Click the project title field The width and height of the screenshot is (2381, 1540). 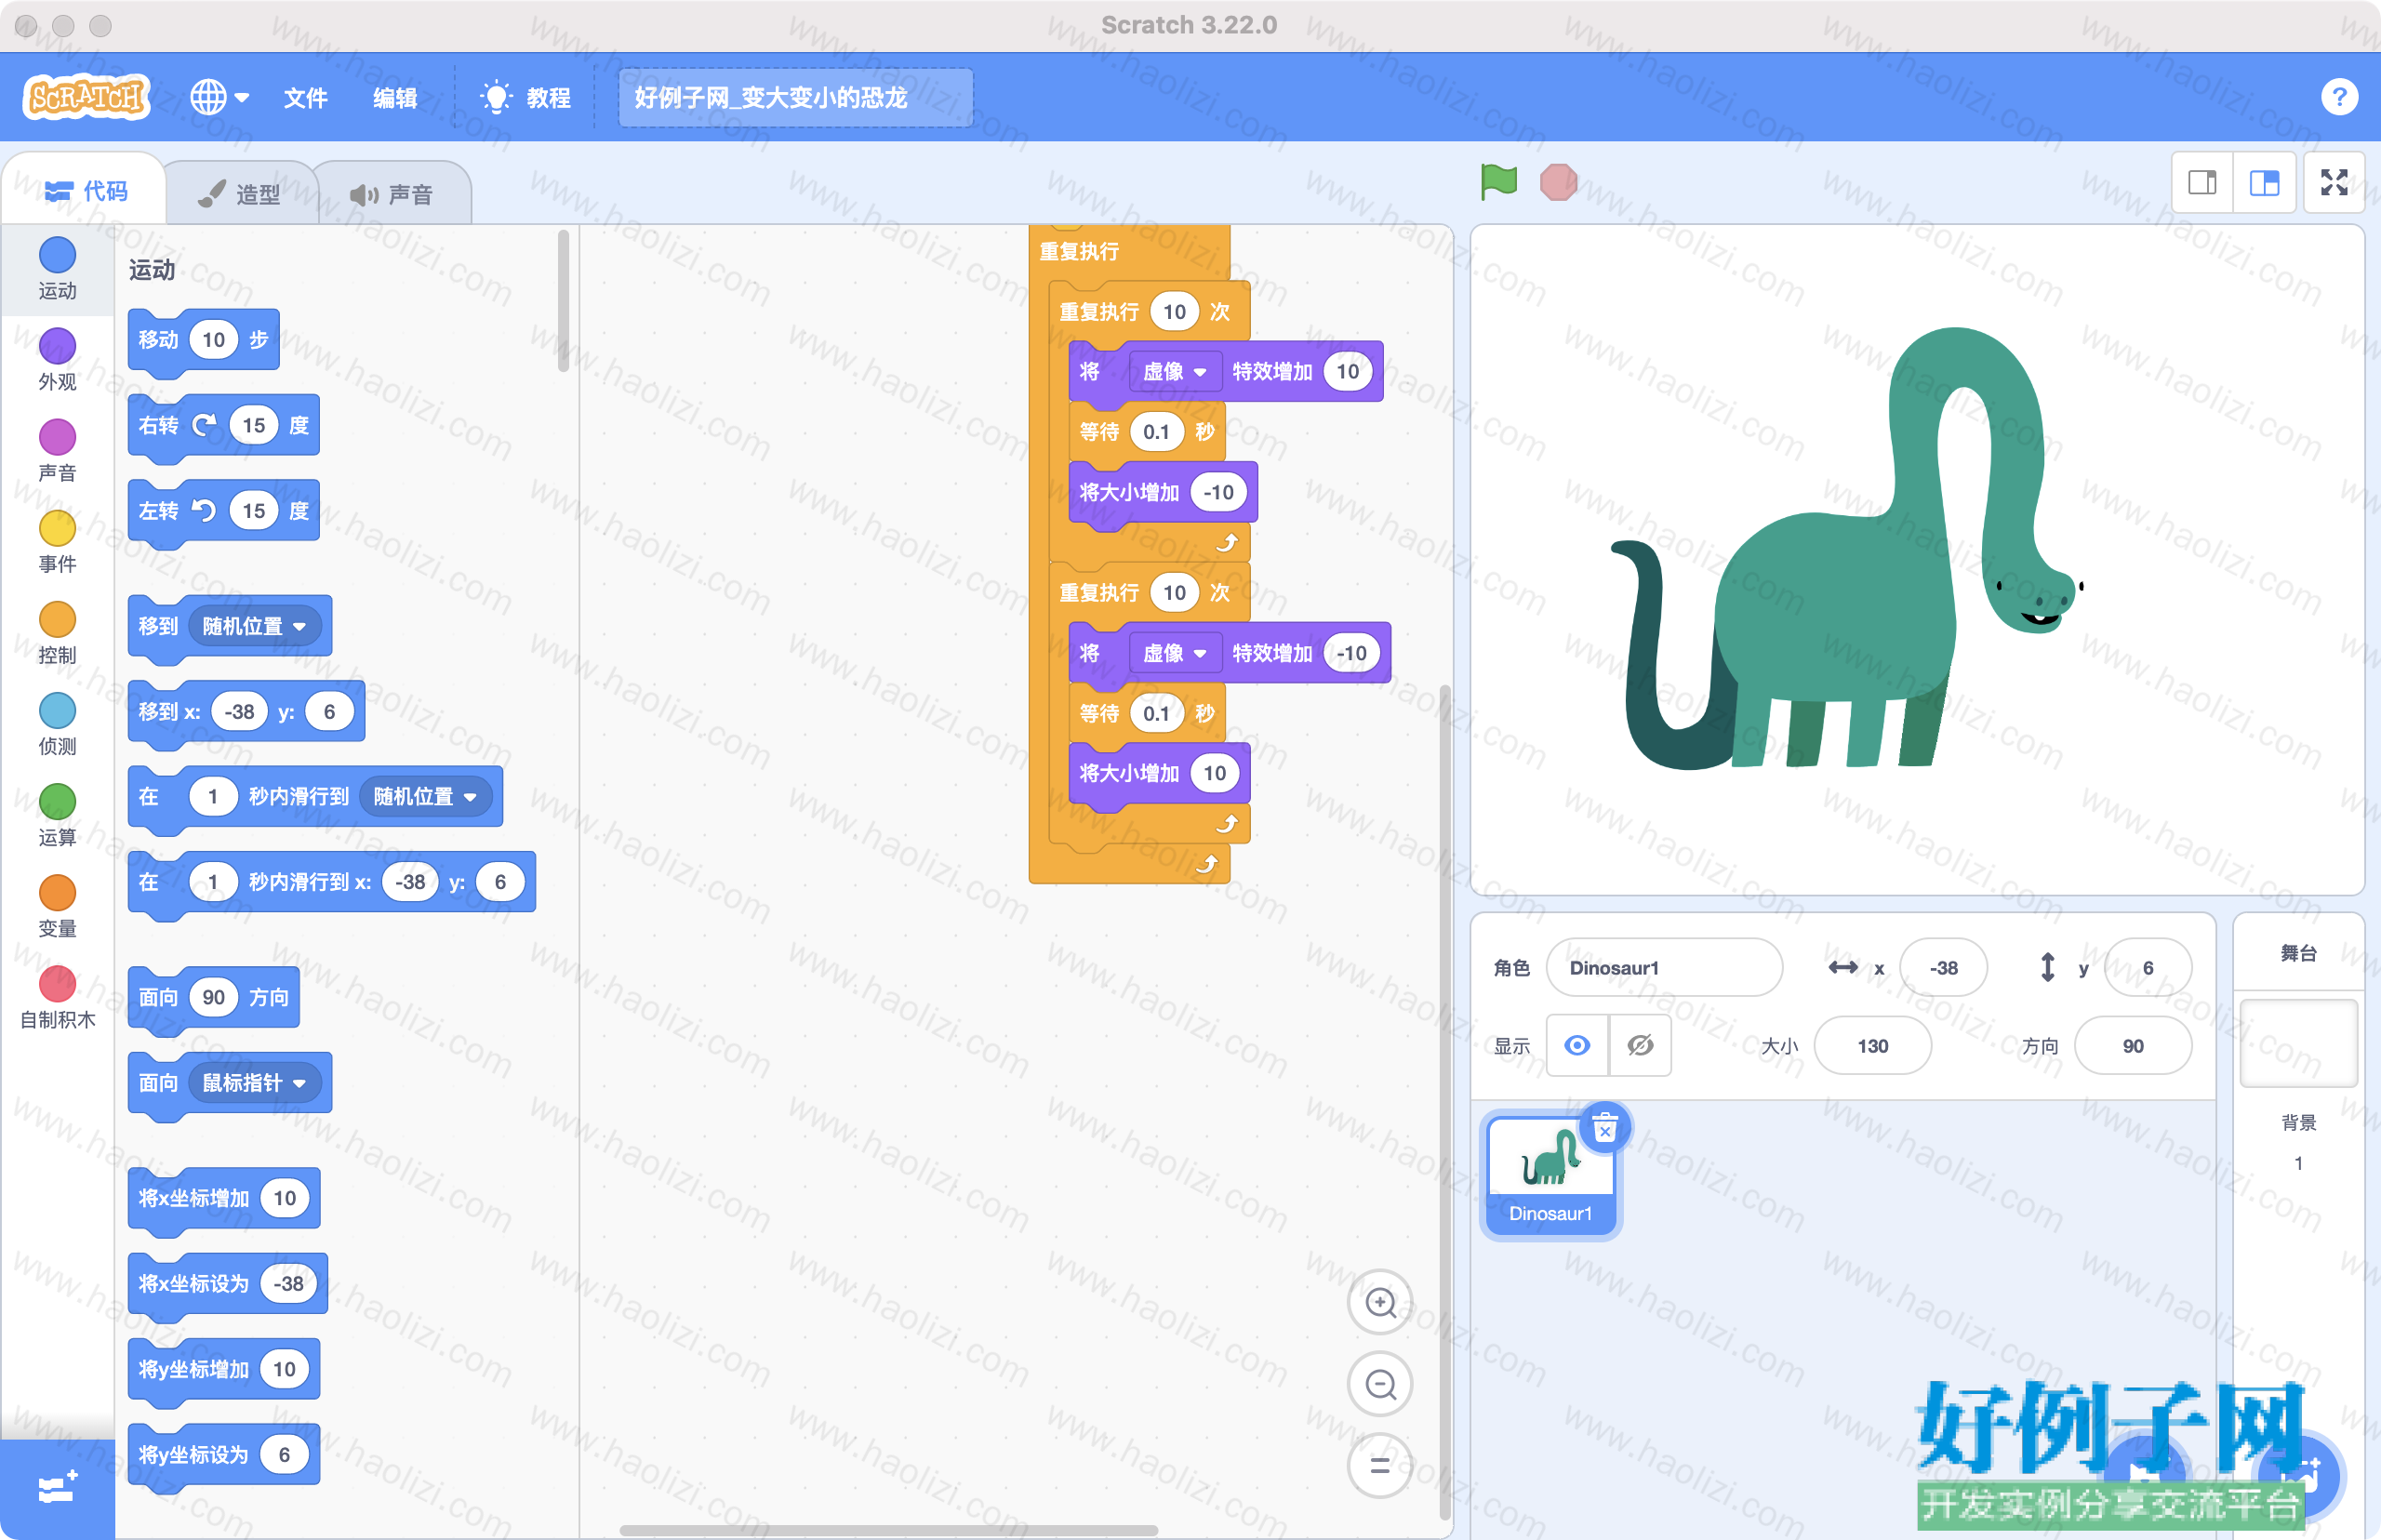pyautogui.click(x=795, y=97)
